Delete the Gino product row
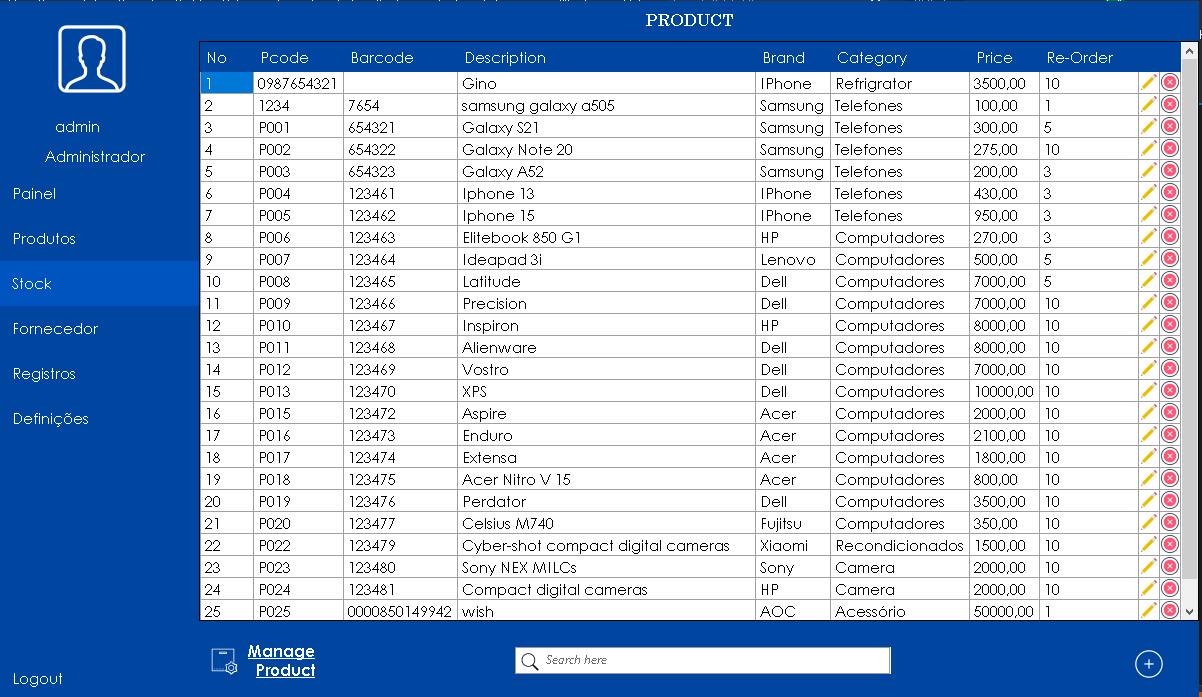 [x=1169, y=83]
